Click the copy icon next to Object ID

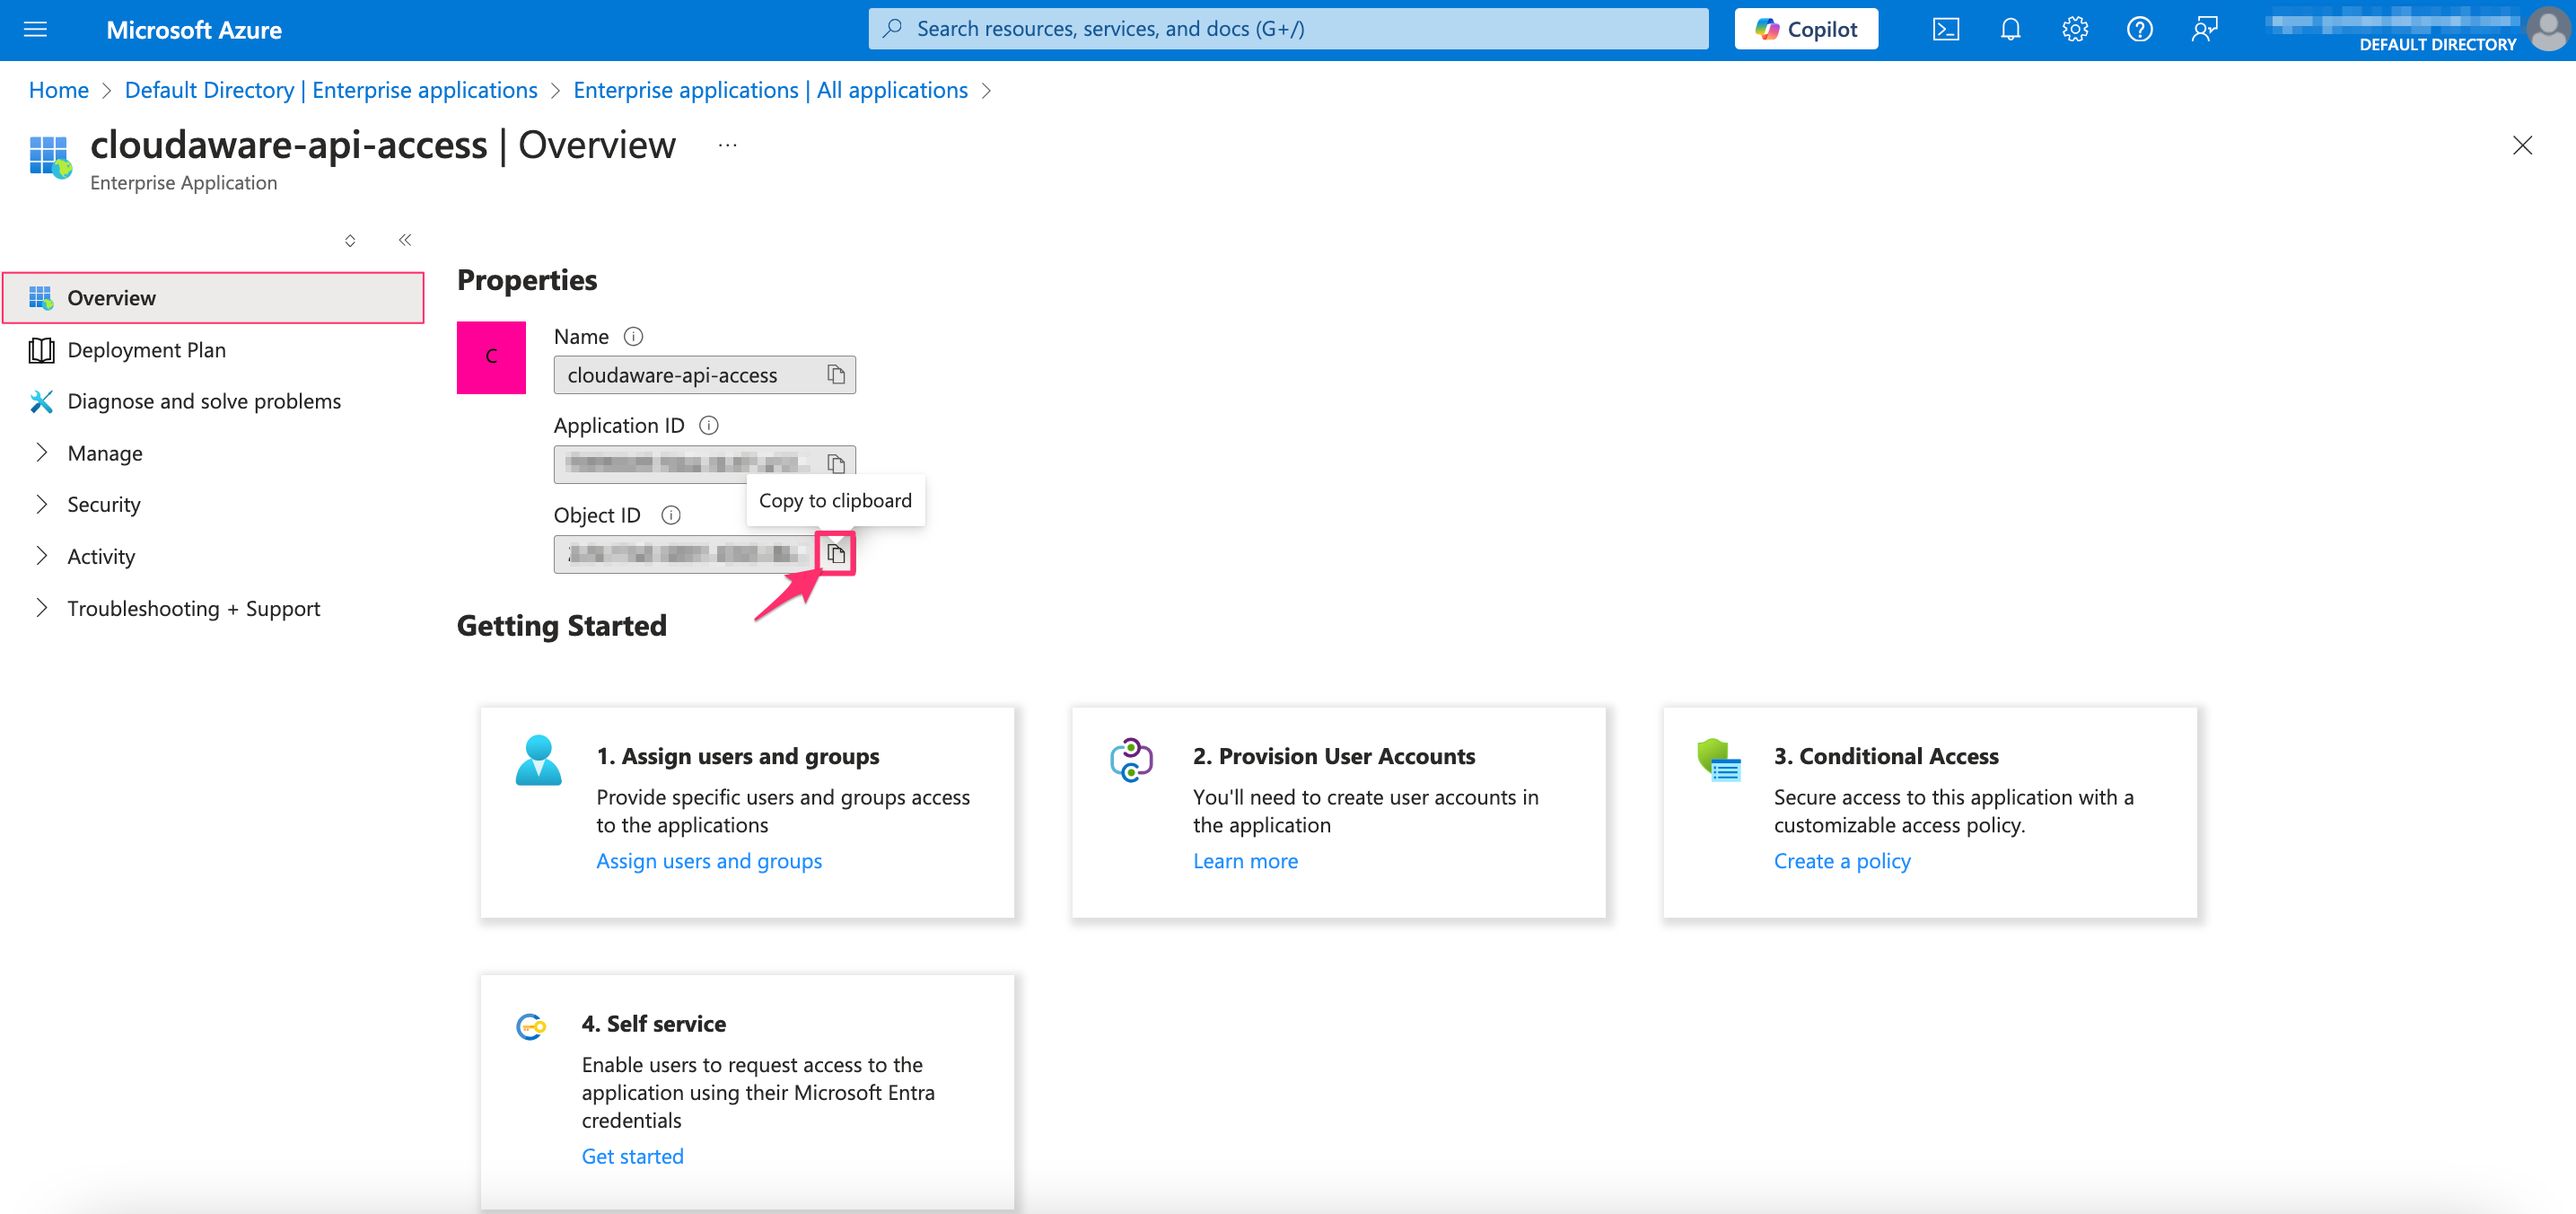(835, 554)
